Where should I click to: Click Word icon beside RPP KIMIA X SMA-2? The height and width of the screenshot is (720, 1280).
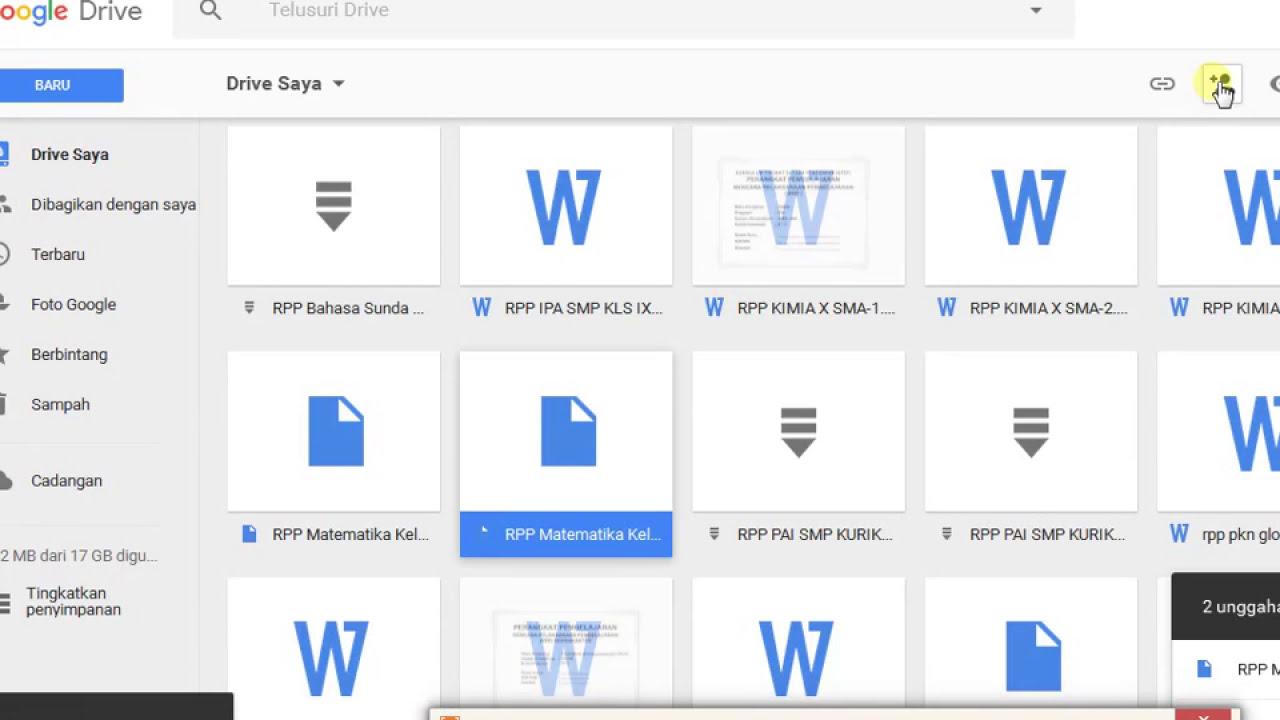[x=947, y=308]
